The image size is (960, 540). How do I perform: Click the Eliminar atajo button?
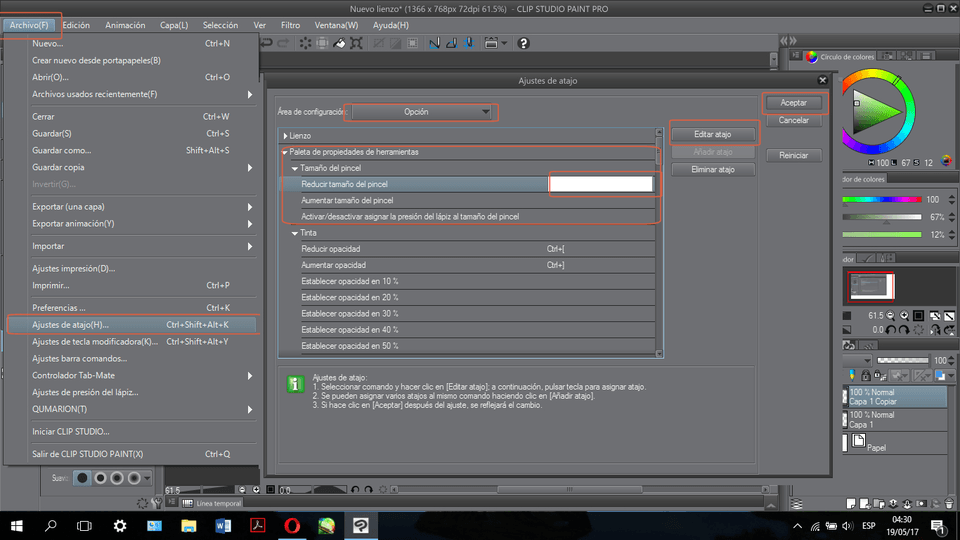tap(713, 170)
